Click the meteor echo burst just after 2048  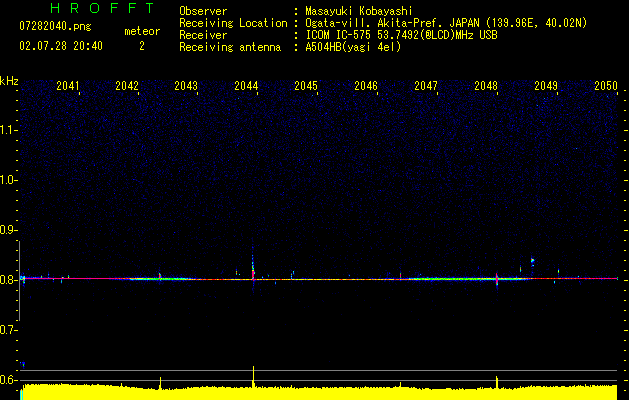pos(497,279)
